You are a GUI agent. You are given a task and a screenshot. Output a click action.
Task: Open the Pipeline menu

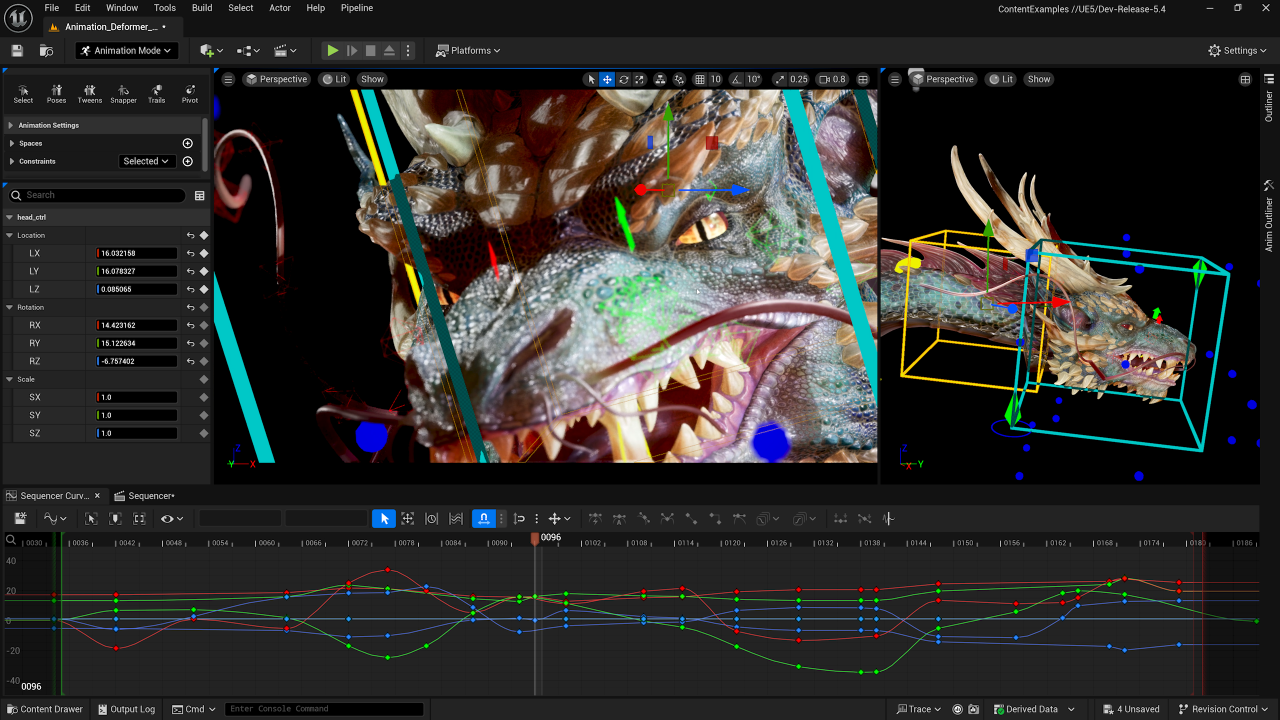pos(357,8)
